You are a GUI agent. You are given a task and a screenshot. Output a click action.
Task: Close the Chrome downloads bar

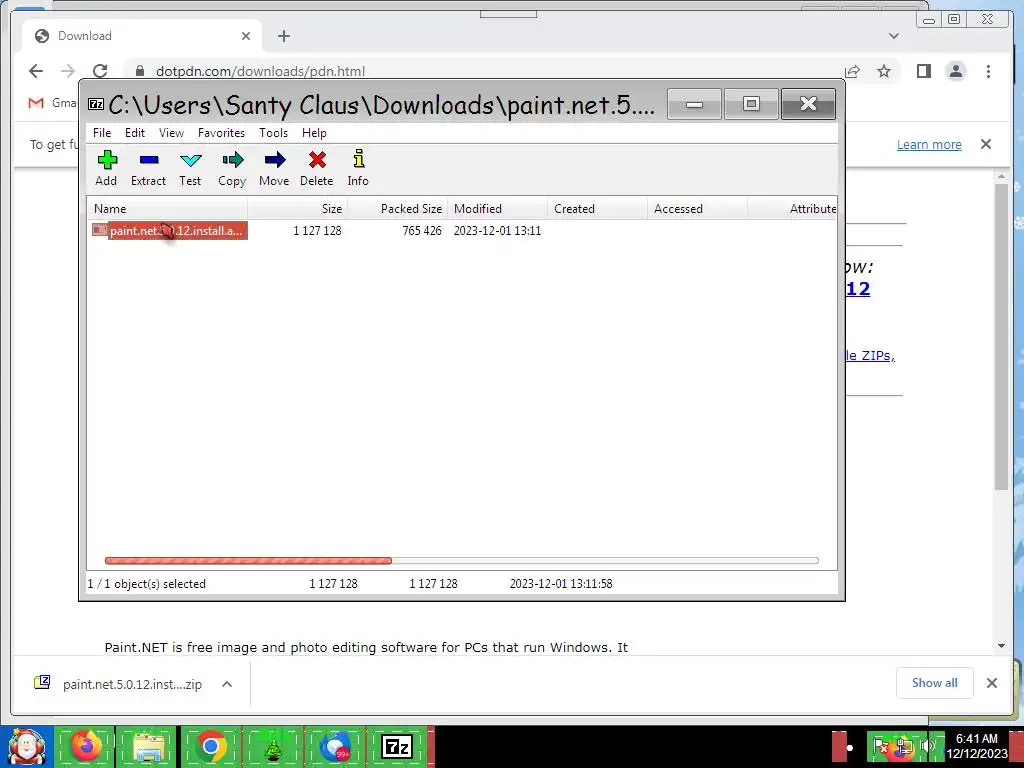(991, 683)
